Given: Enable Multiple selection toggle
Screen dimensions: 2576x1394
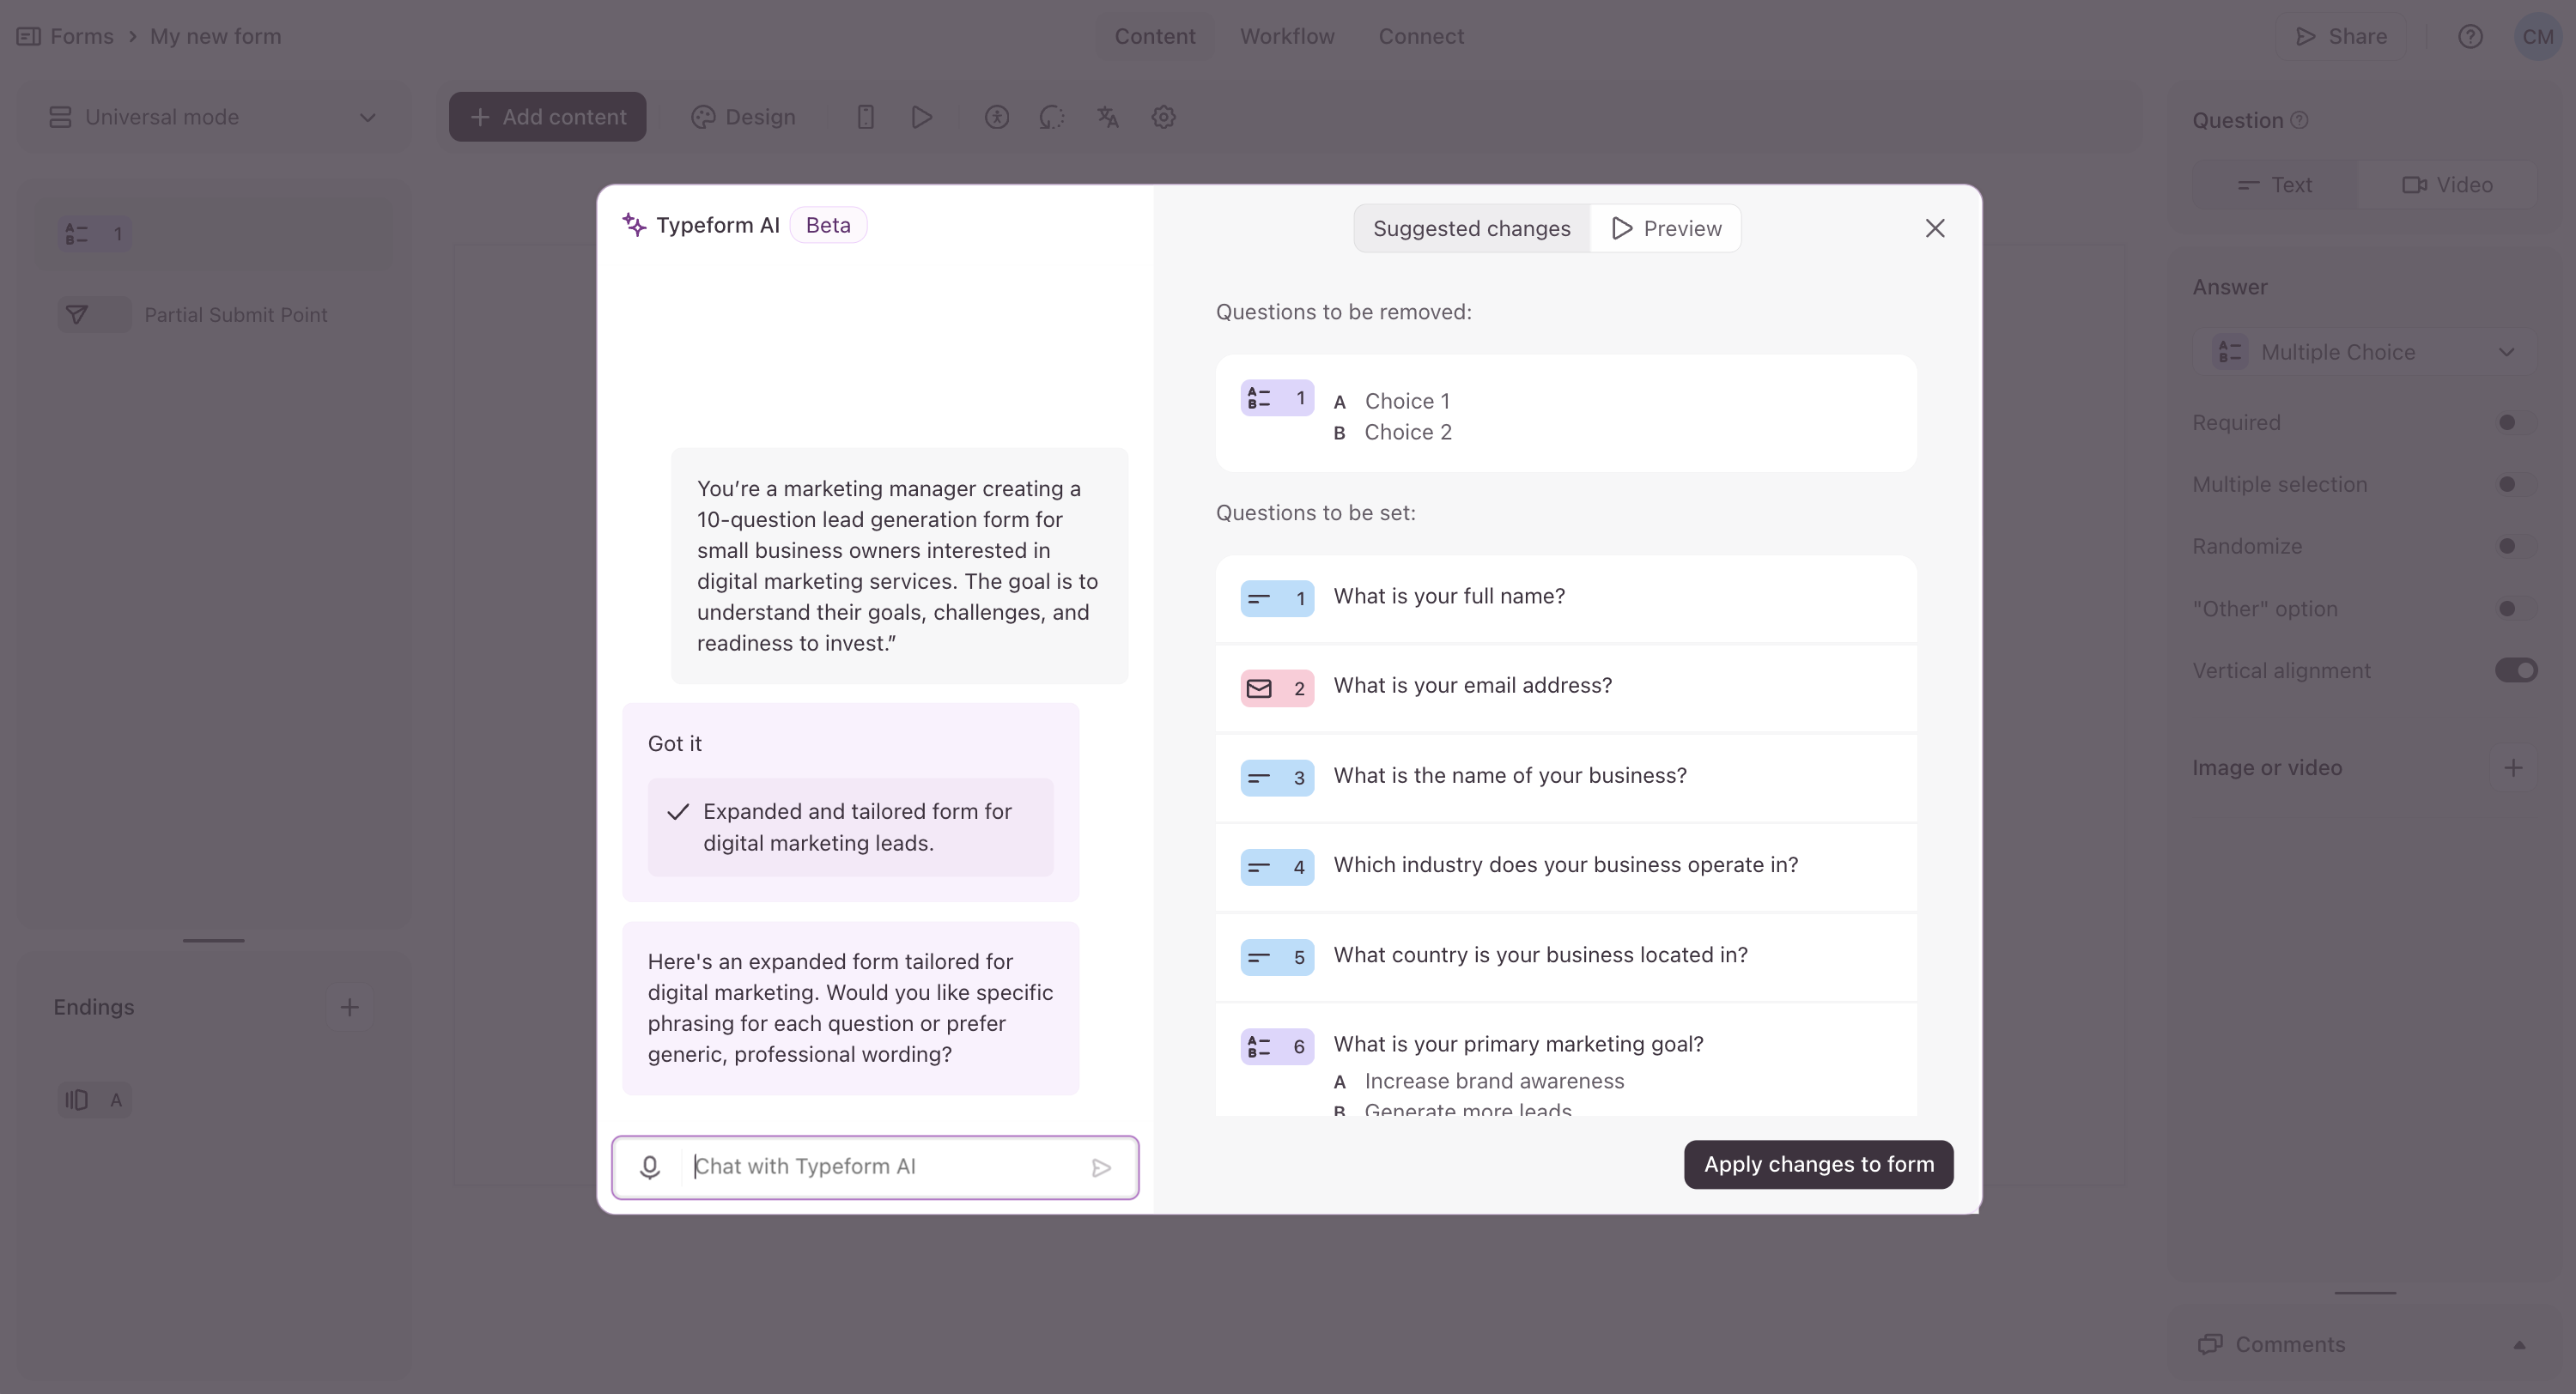Looking at the screenshot, I should (x=2514, y=484).
